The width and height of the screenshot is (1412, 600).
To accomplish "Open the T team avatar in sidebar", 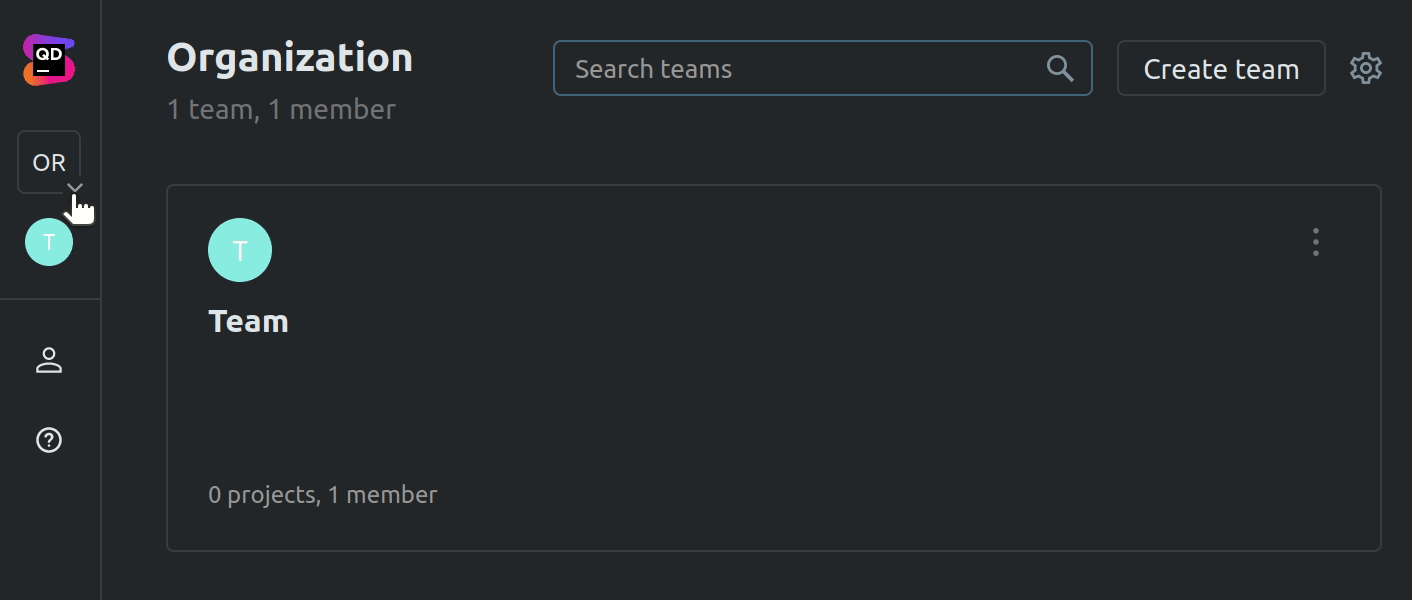I will pyautogui.click(x=49, y=242).
